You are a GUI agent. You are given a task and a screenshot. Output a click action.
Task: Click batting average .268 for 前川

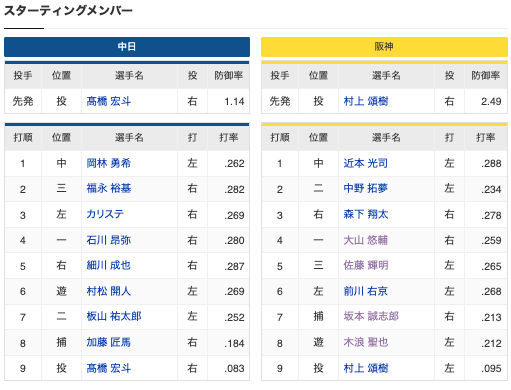(x=491, y=292)
